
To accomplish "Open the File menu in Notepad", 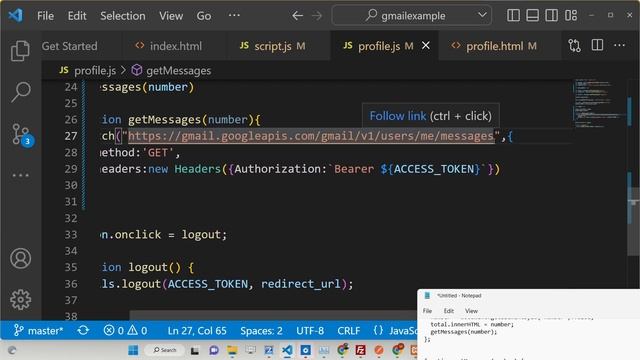I will click(x=427, y=311).
